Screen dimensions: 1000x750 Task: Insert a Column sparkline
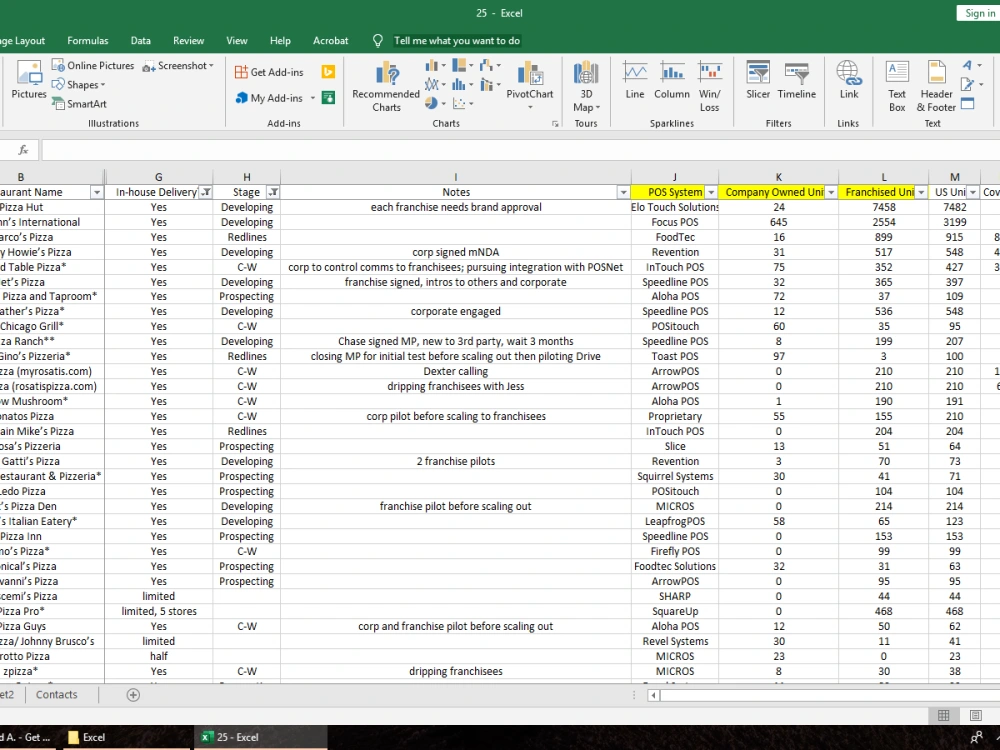pyautogui.click(x=672, y=80)
